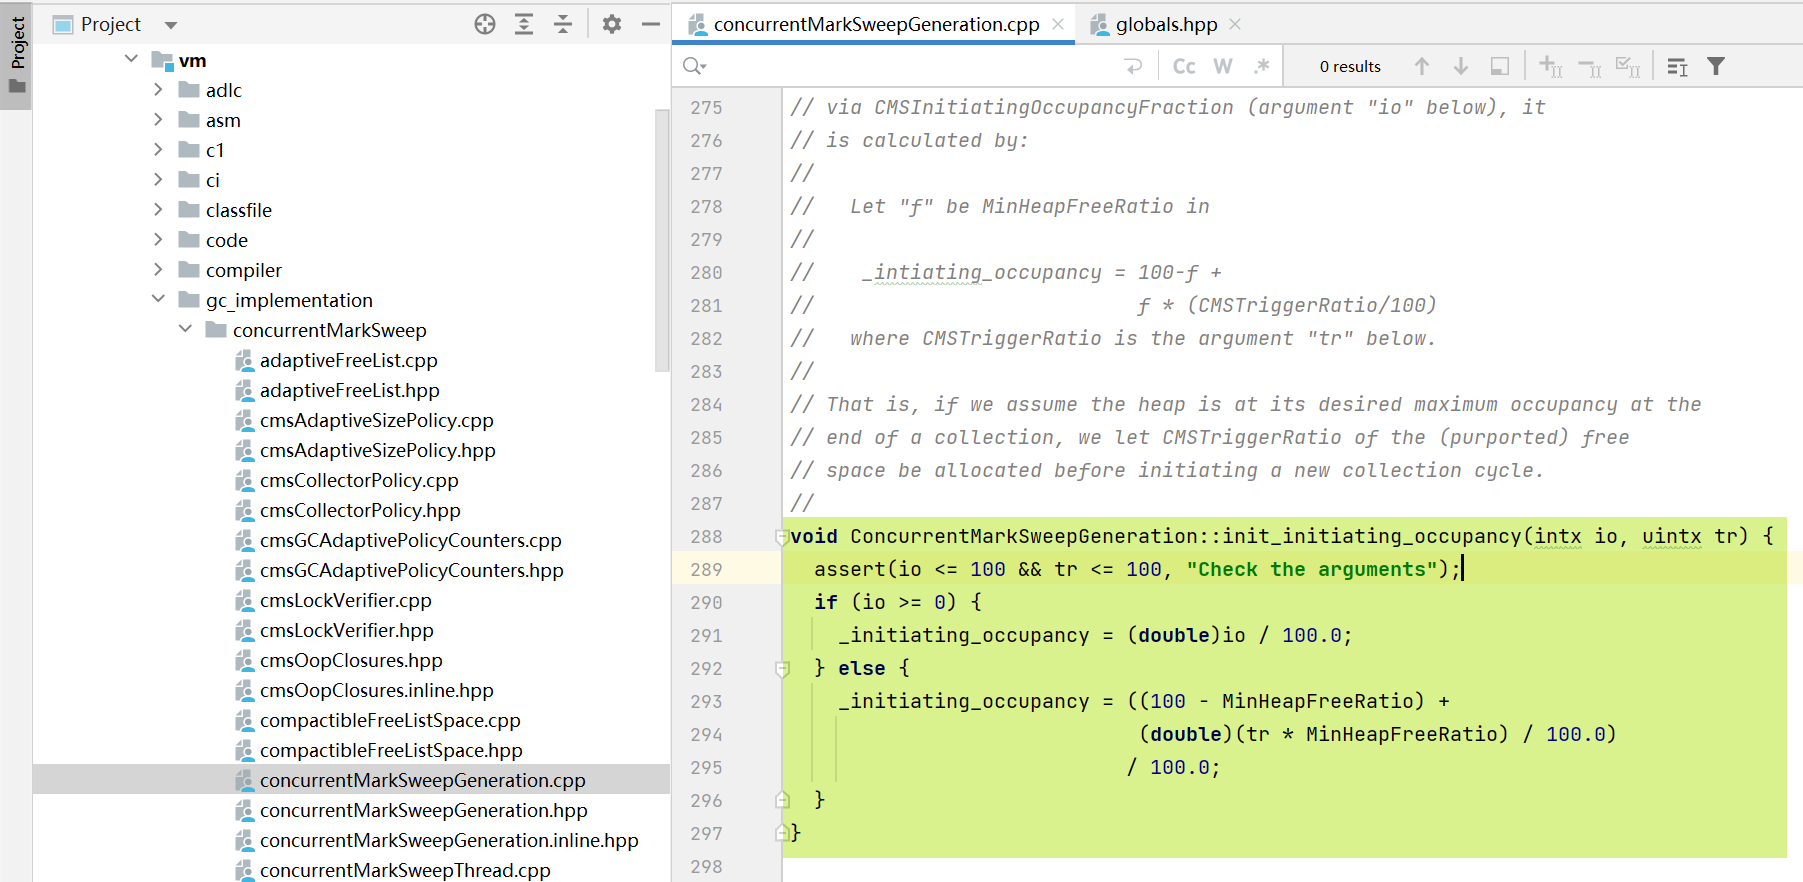Image resolution: width=1803 pixels, height=882 pixels.
Task: Go to previous search occurrence arrow
Action: coord(1422,66)
